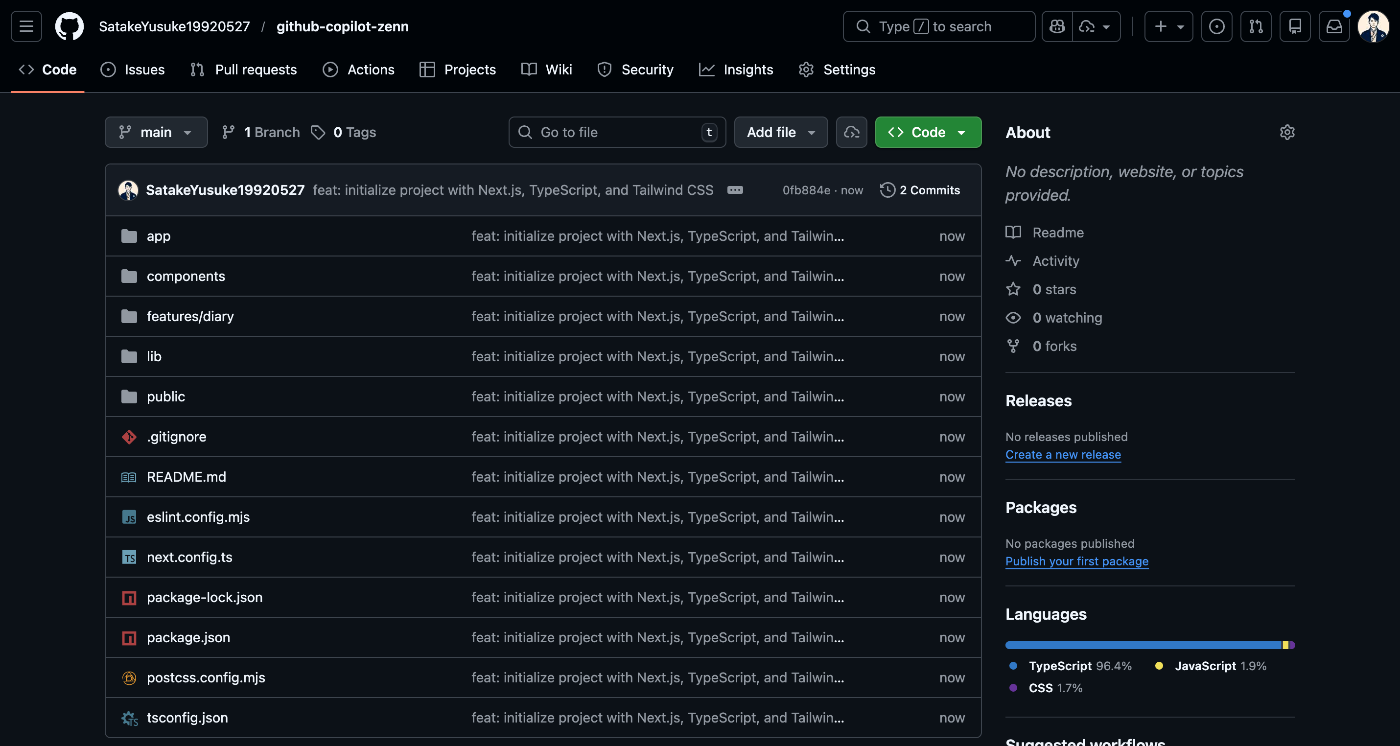Viewport: 1400px width, 746px height.
Task: Expand the green Code dropdown
Action: point(928,132)
